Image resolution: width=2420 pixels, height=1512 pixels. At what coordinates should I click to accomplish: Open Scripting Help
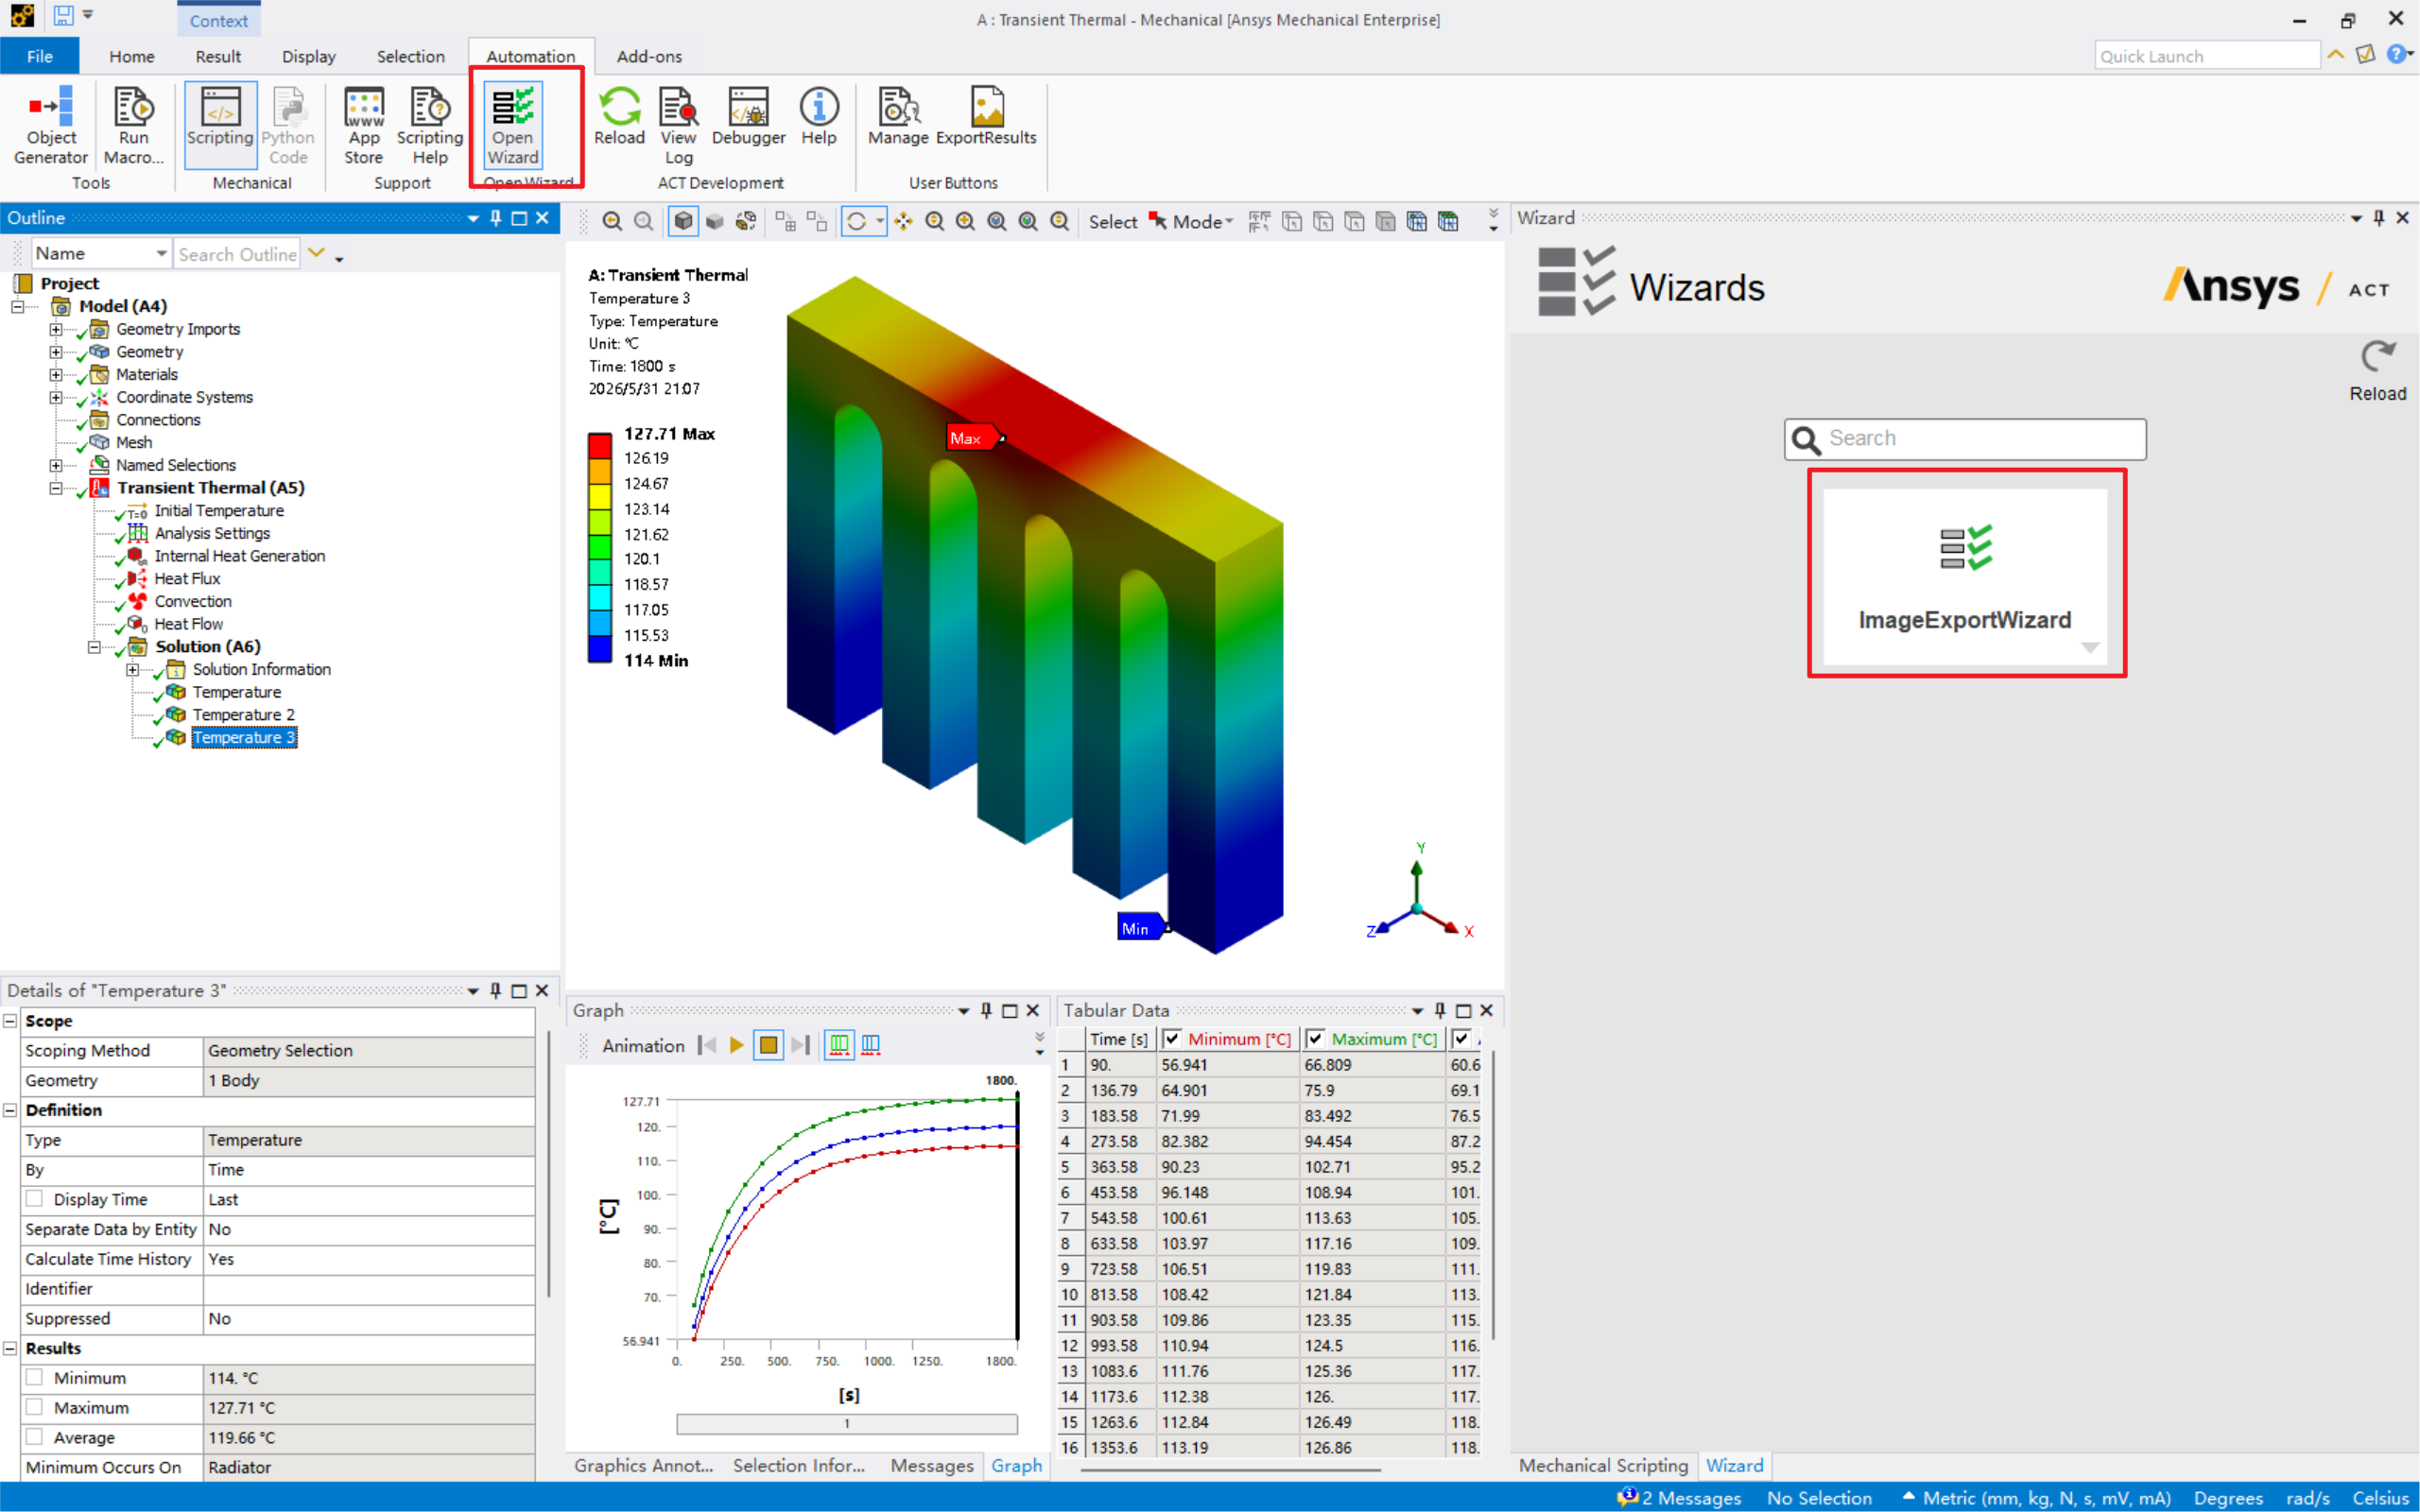pyautogui.click(x=430, y=125)
